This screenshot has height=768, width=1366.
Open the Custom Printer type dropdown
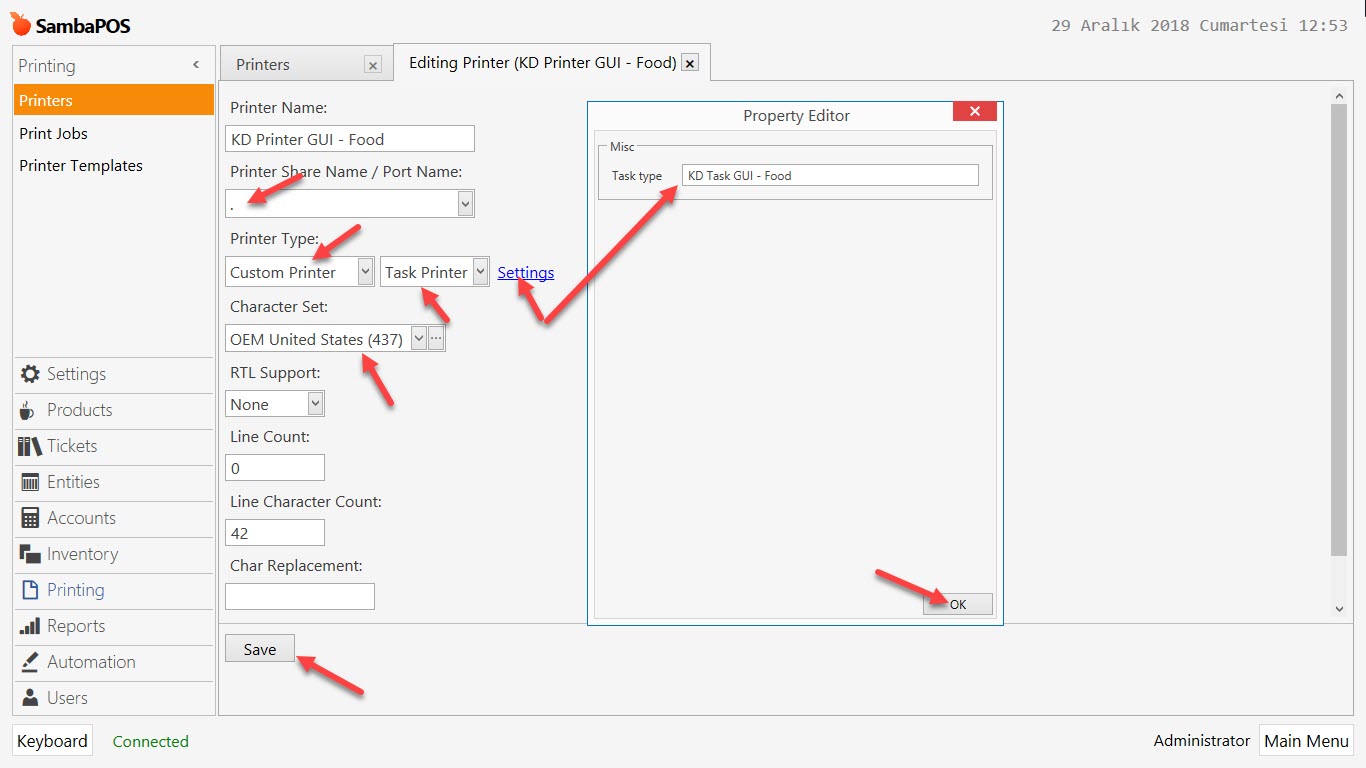tap(365, 272)
